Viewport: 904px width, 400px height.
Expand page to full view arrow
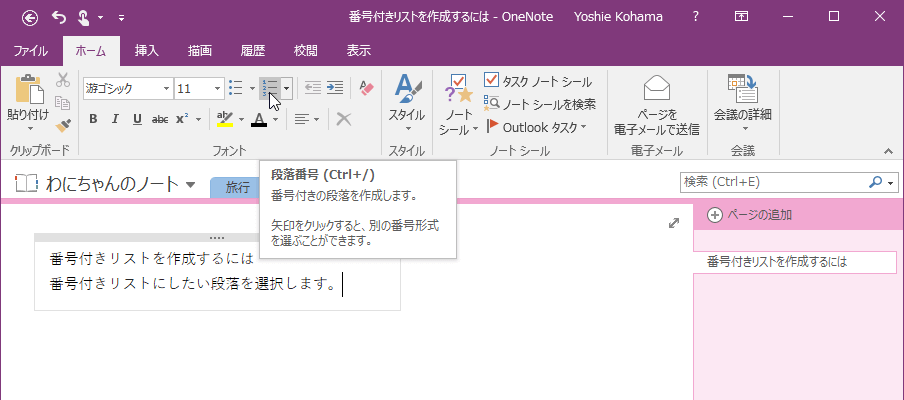tap(673, 223)
